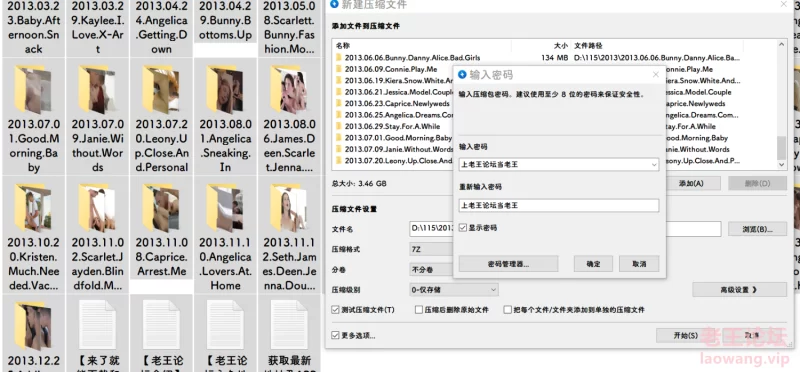
Task: Click the 2013.05.08.Scarlett.Bunny.Fashion label in Explorer
Action: coord(289,28)
